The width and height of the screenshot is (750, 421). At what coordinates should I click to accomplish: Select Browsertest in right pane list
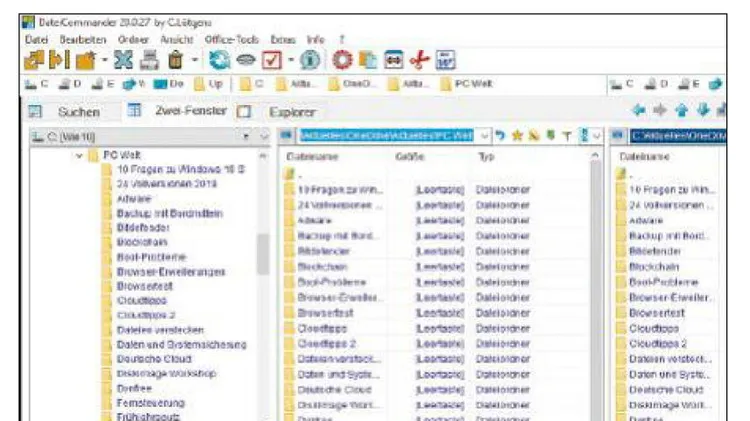point(657,313)
